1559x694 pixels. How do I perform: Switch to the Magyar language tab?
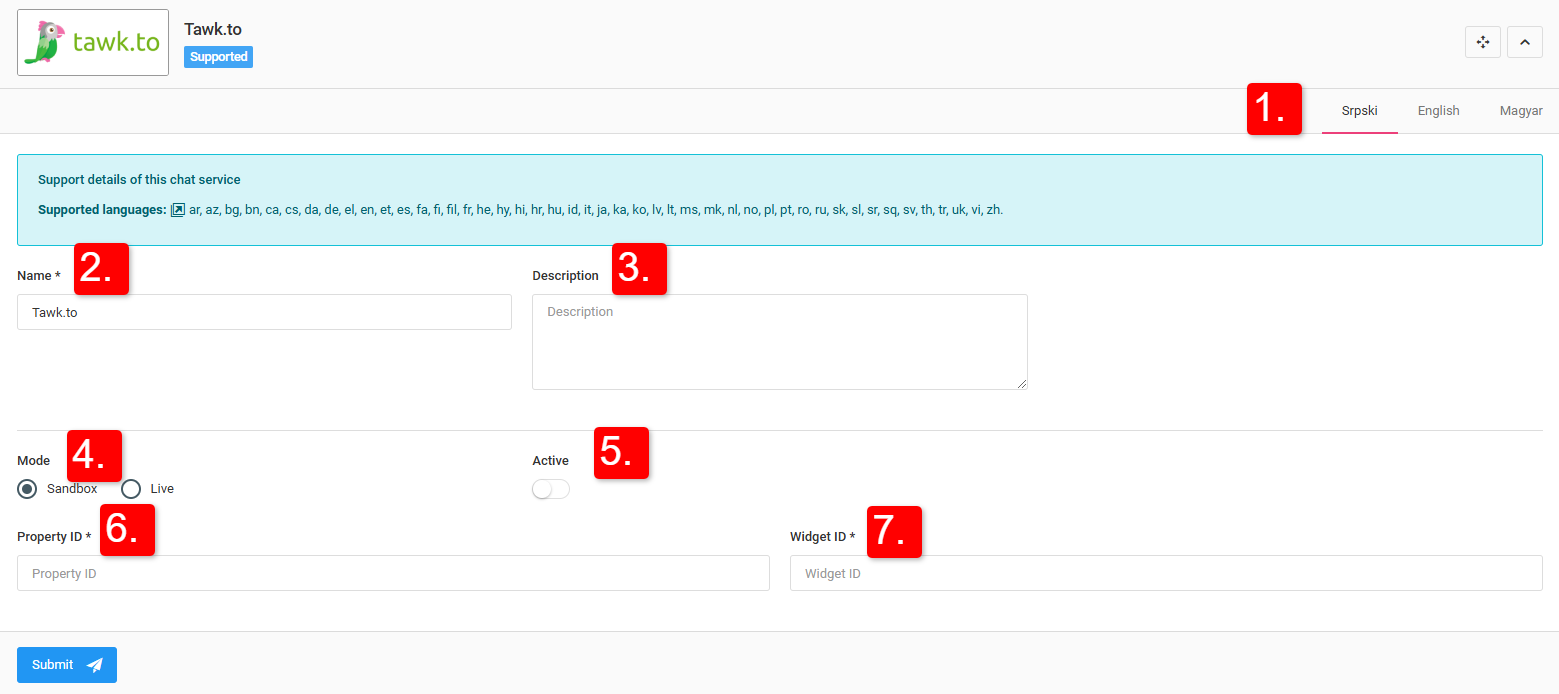(x=1521, y=111)
